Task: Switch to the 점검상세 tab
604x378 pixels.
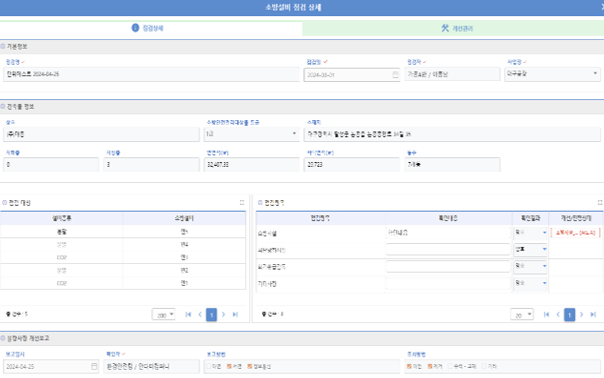Action: pos(151,28)
